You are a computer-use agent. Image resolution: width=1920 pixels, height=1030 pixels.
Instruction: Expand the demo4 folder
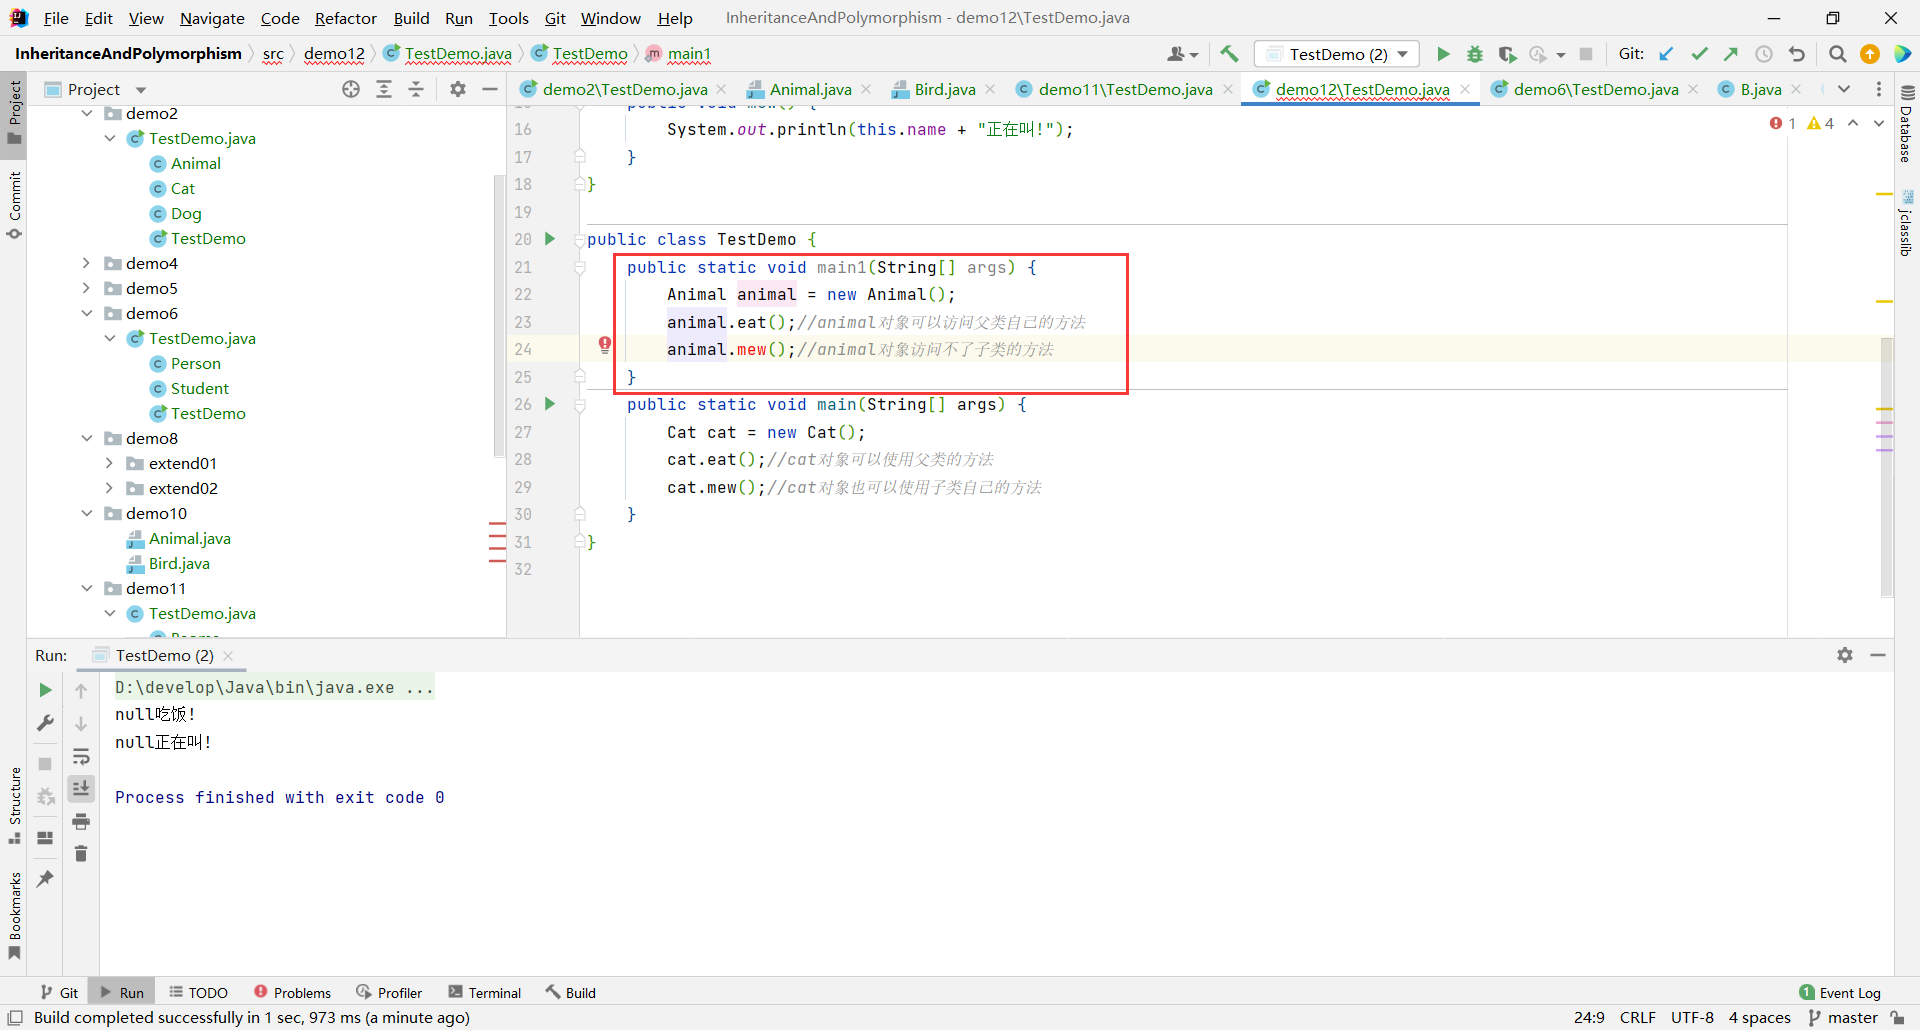point(87,263)
